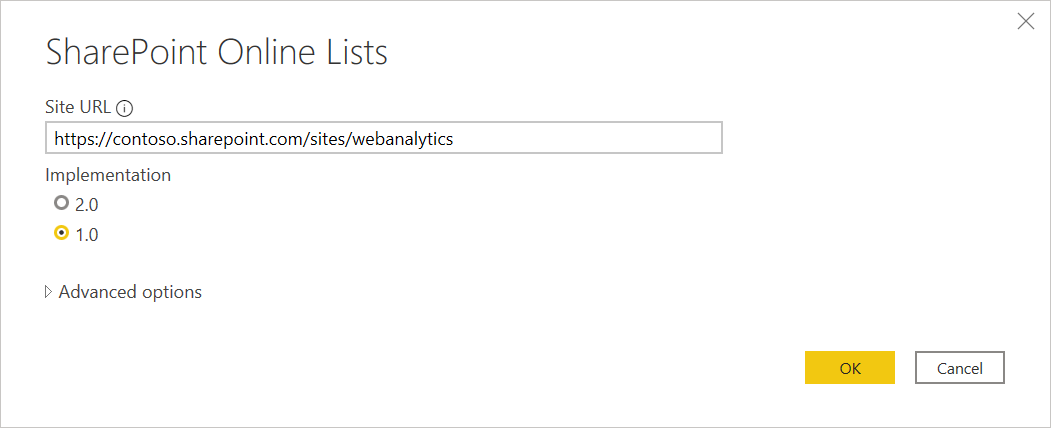The height and width of the screenshot is (428, 1051).
Task: Select the 2.0 implementation radio button
Action: coord(62,202)
